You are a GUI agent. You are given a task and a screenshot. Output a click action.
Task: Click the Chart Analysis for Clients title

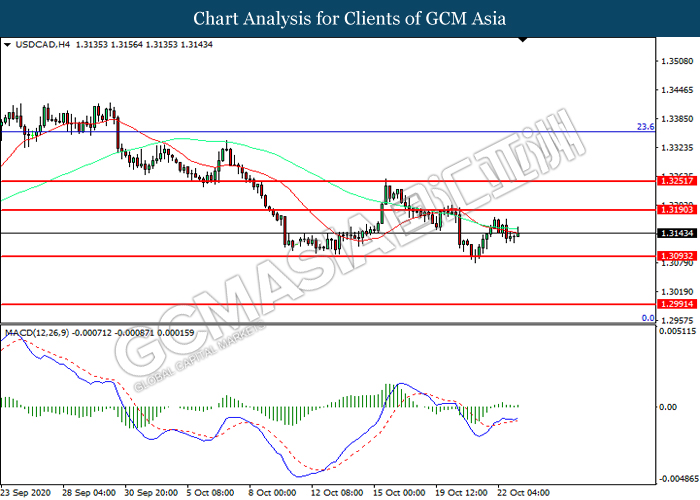pos(350,18)
